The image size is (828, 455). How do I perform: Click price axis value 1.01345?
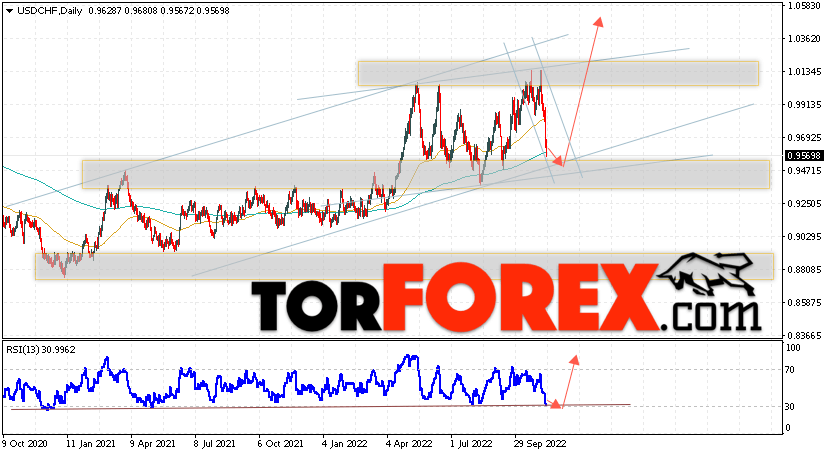click(x=804, y=72)
